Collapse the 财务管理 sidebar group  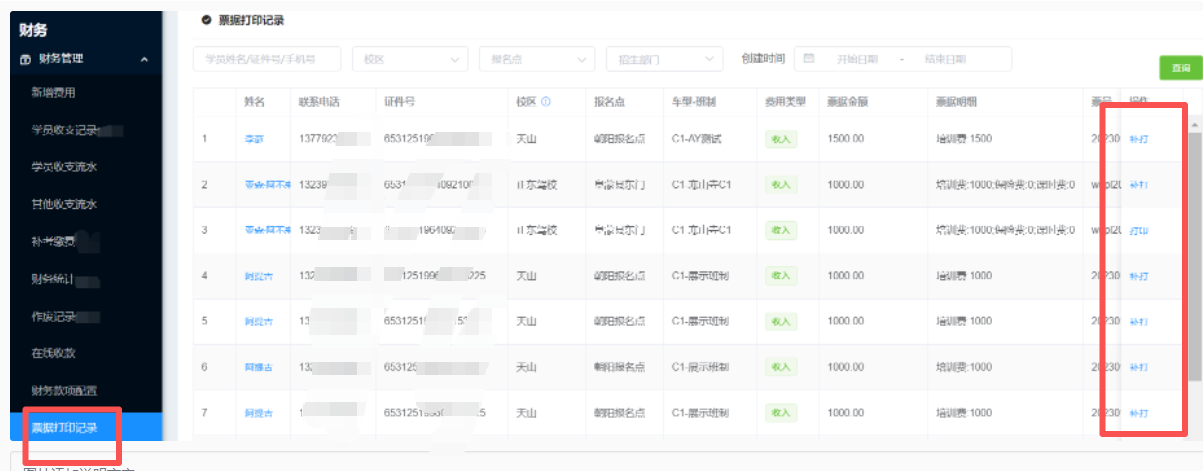coord(144,60)
